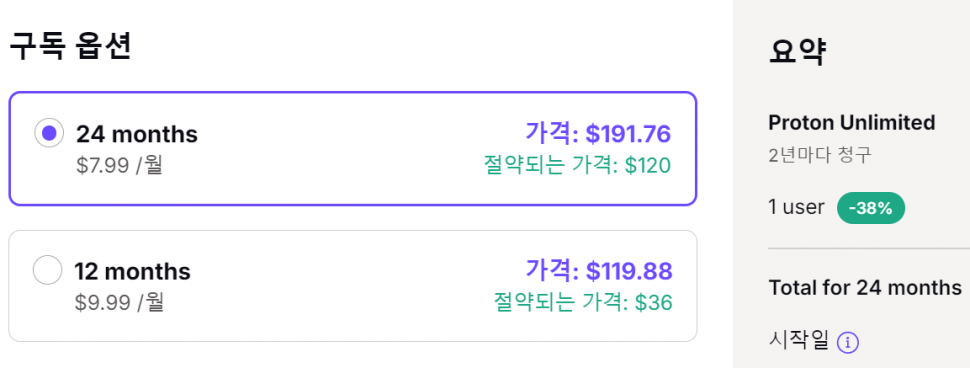
Task: Click the -38% discount badge
Action: [870, 208]
